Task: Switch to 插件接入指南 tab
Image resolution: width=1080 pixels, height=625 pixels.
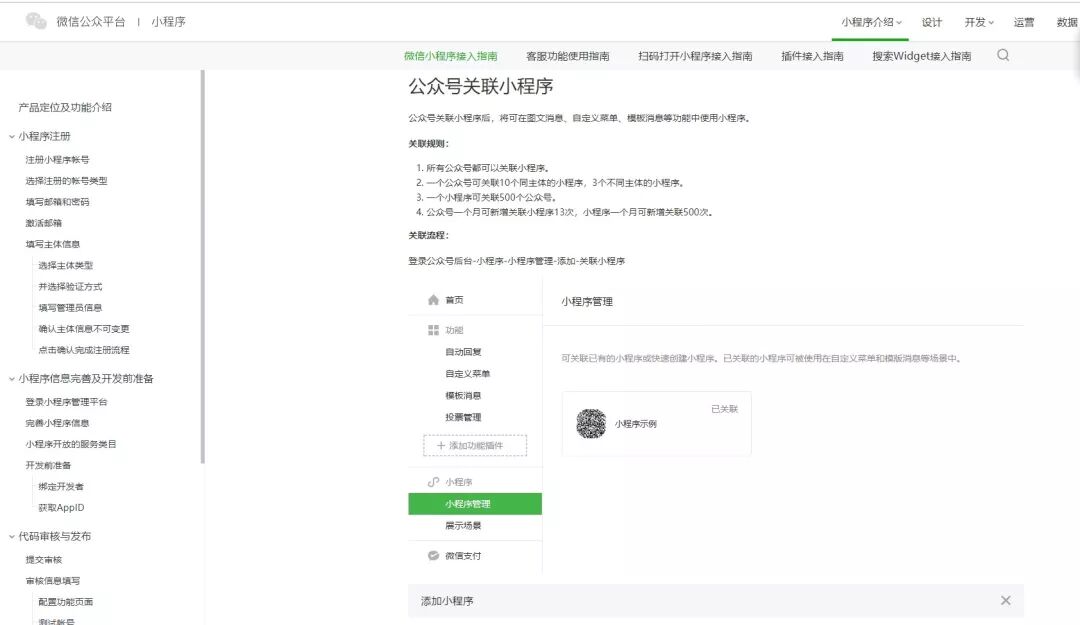Action: [812, 56]
